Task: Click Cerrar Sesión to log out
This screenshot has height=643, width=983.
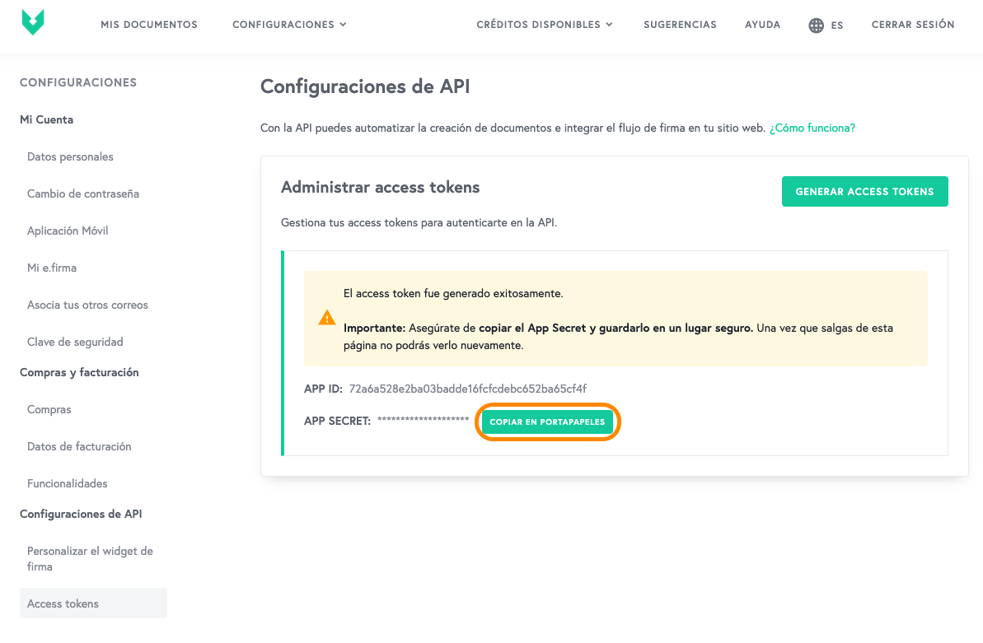Action: click(x=913, y=25)
